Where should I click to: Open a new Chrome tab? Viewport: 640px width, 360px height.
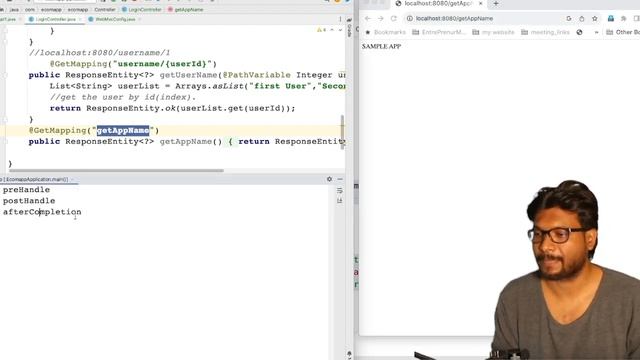point(496,3)
